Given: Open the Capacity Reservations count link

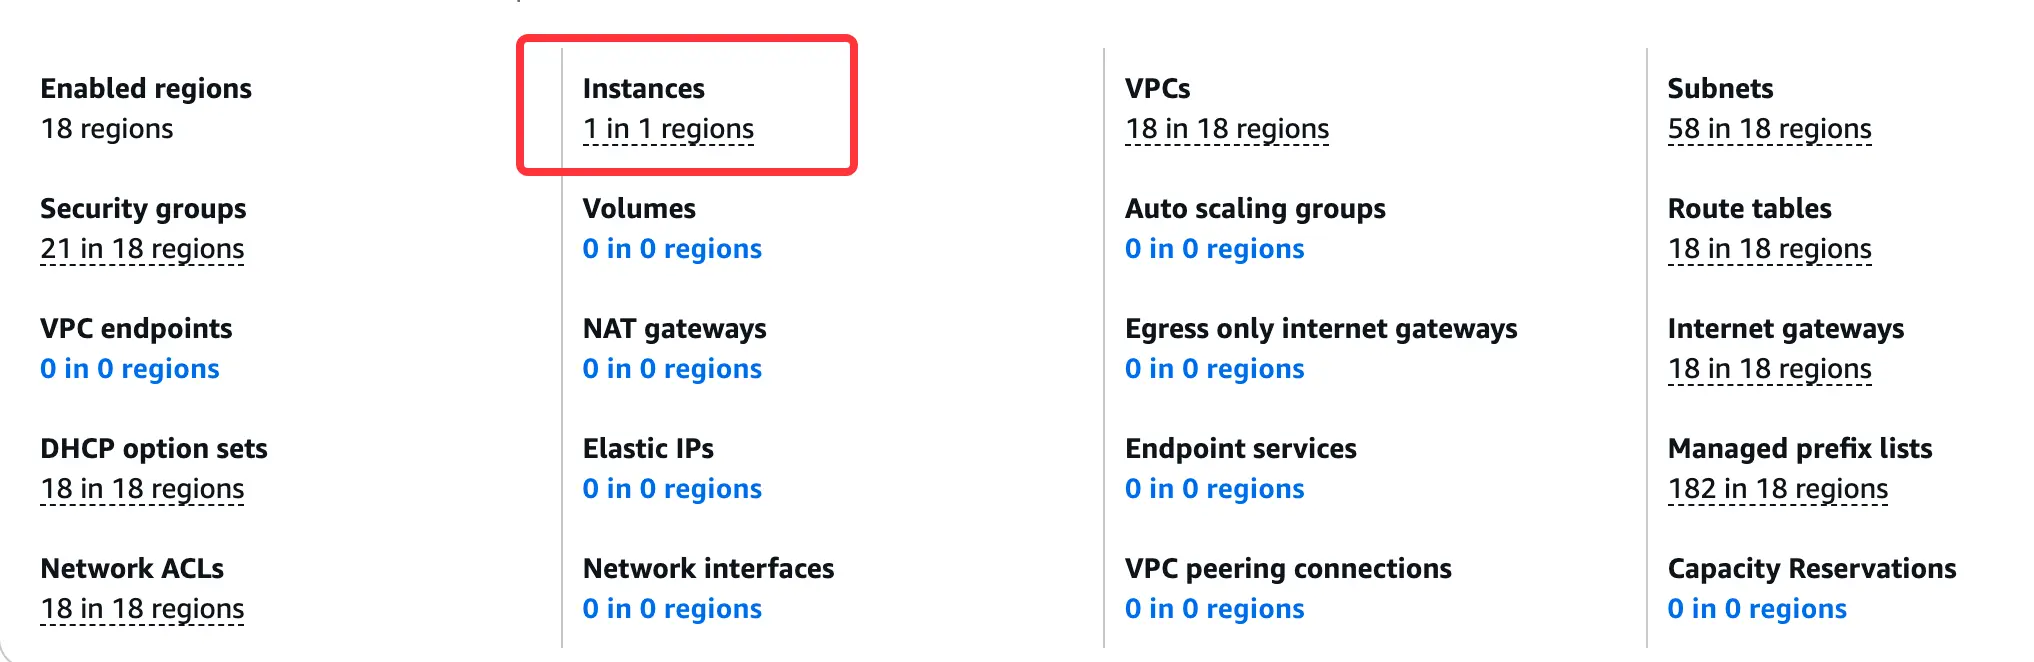Looking at the screenshot, I should [x=1756, y=609].
